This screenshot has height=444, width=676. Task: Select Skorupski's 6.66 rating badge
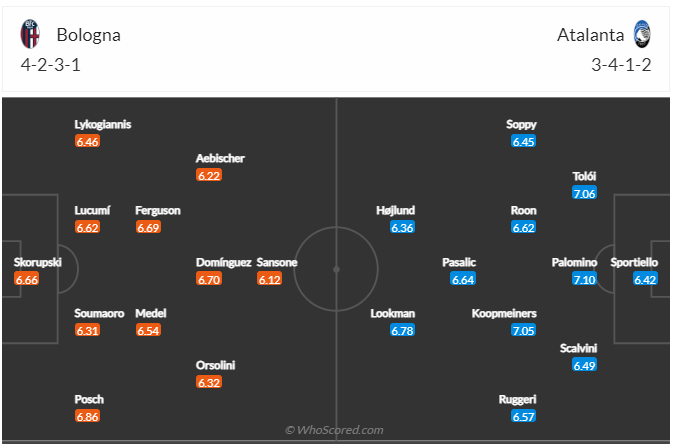coord(27,279)
